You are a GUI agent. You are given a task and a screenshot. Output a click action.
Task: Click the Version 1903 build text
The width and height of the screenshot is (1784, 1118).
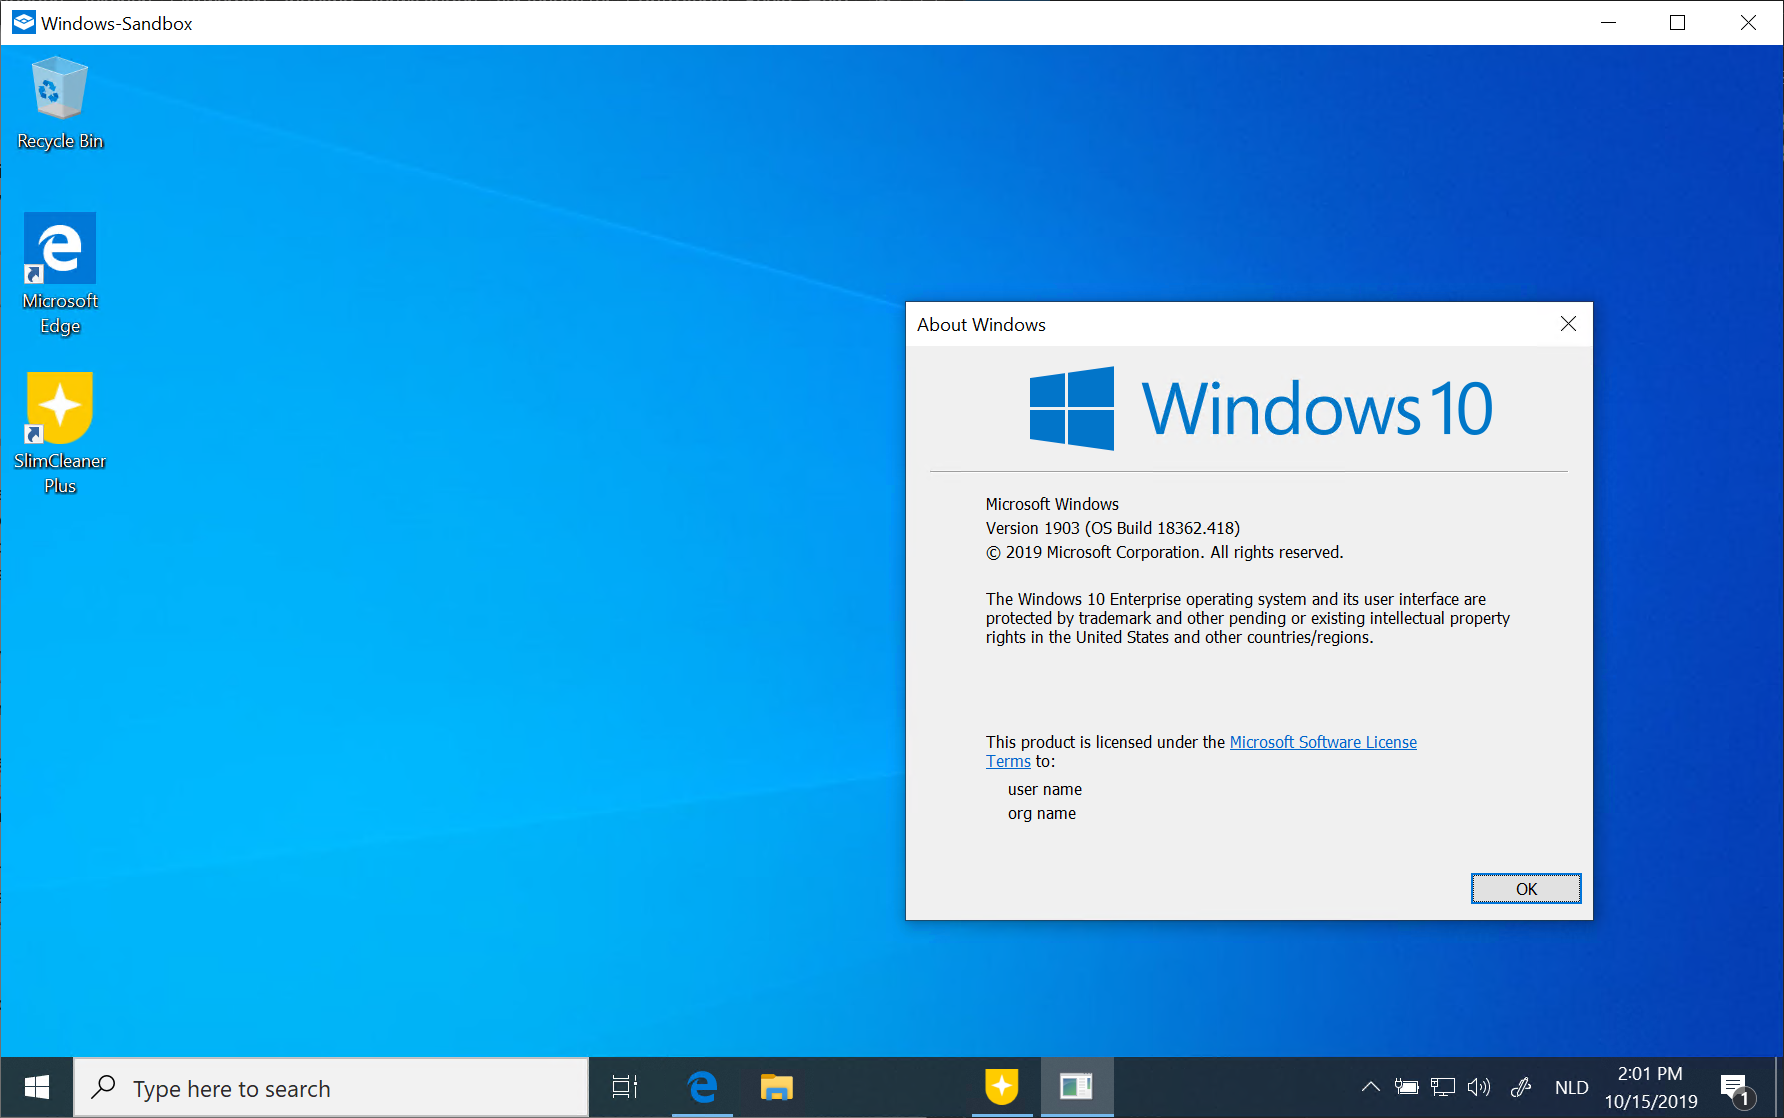point(1113,528)
